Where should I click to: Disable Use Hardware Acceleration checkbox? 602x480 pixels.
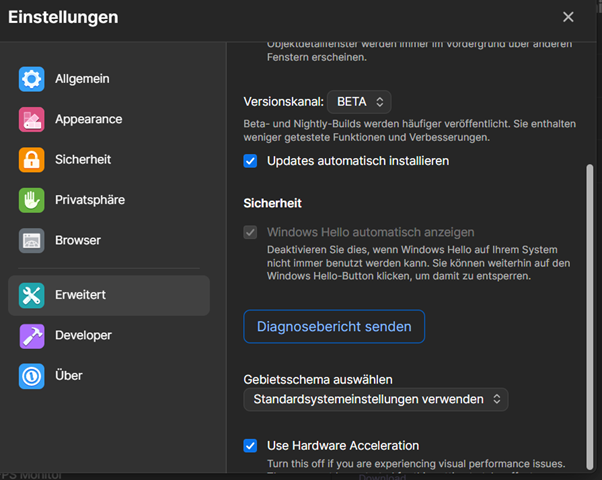click(251, 446)
